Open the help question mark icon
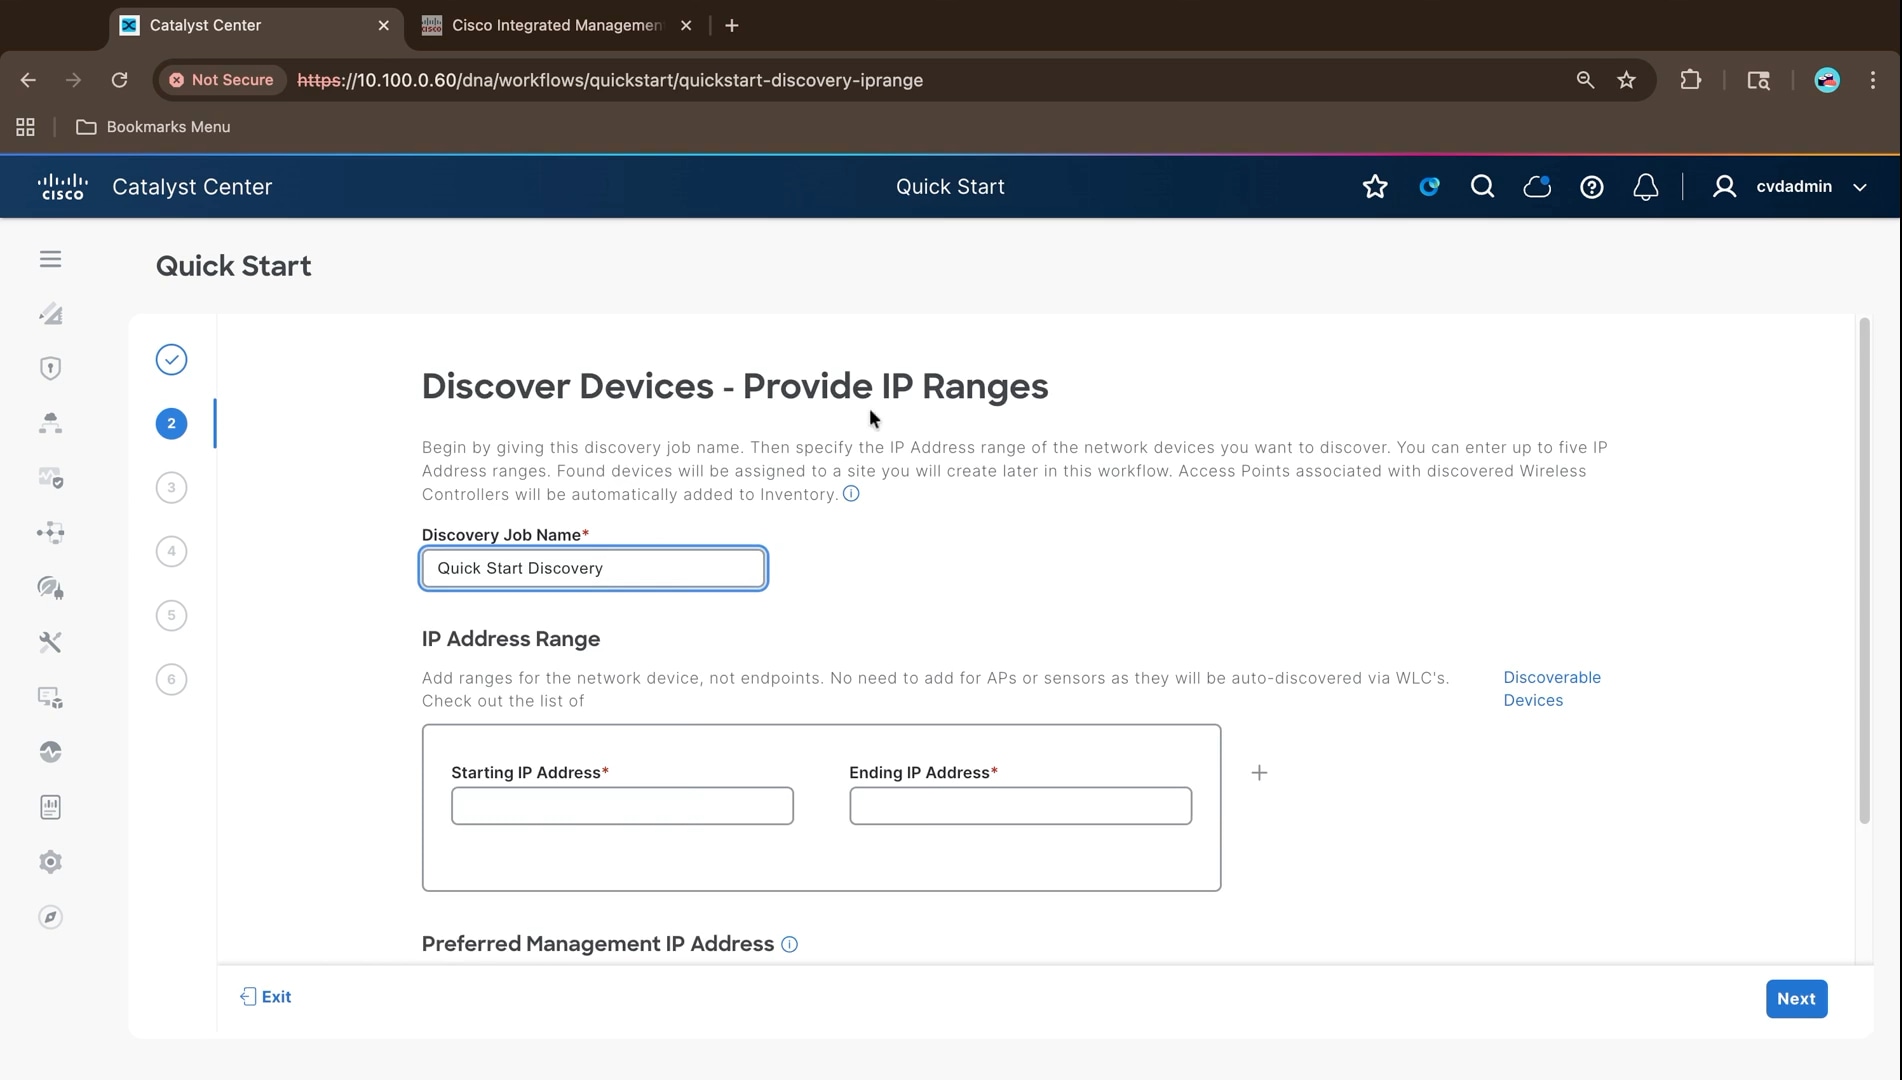 click(x=1591, y=187)
